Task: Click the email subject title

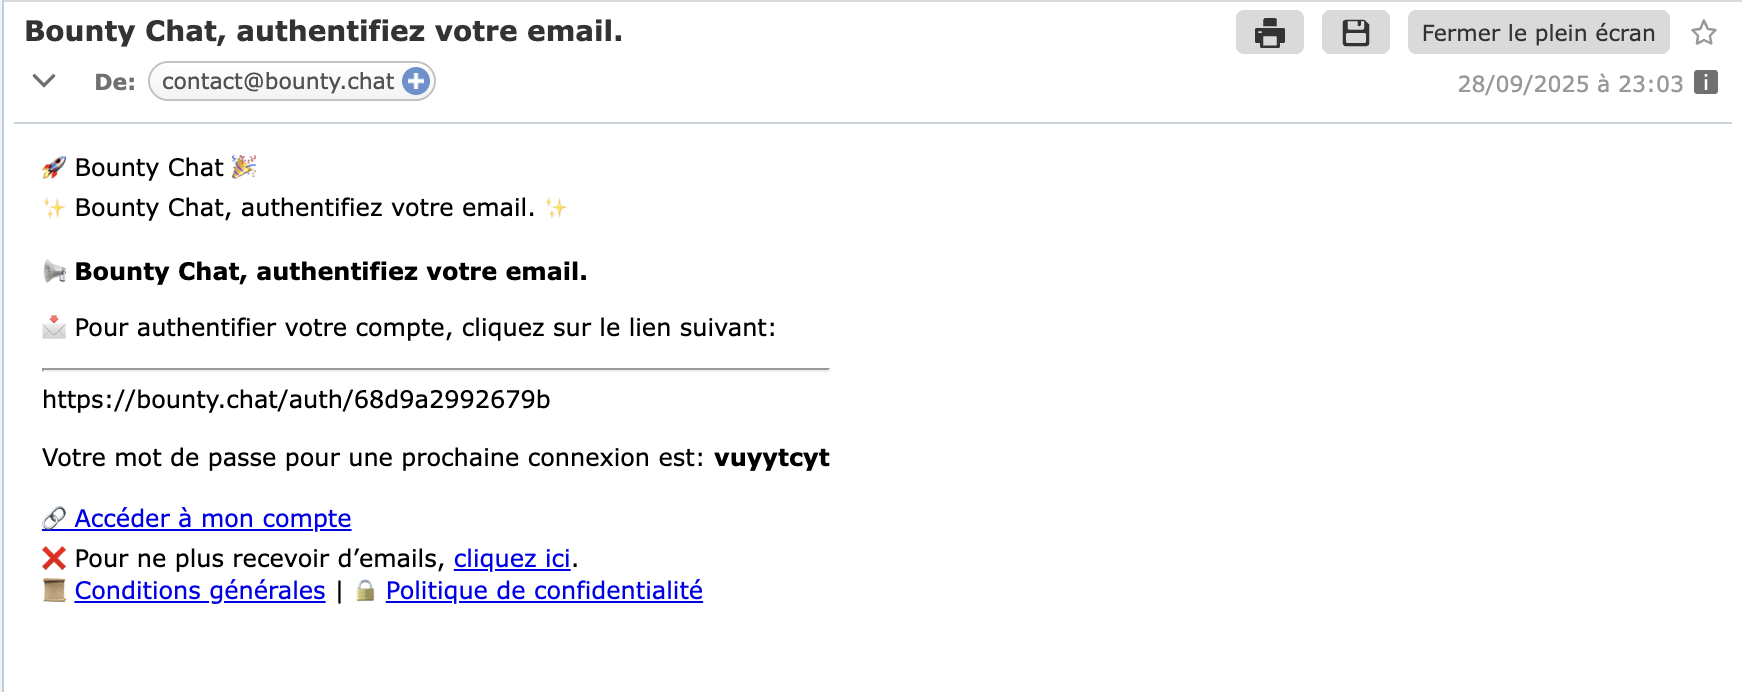Action: 324,31
